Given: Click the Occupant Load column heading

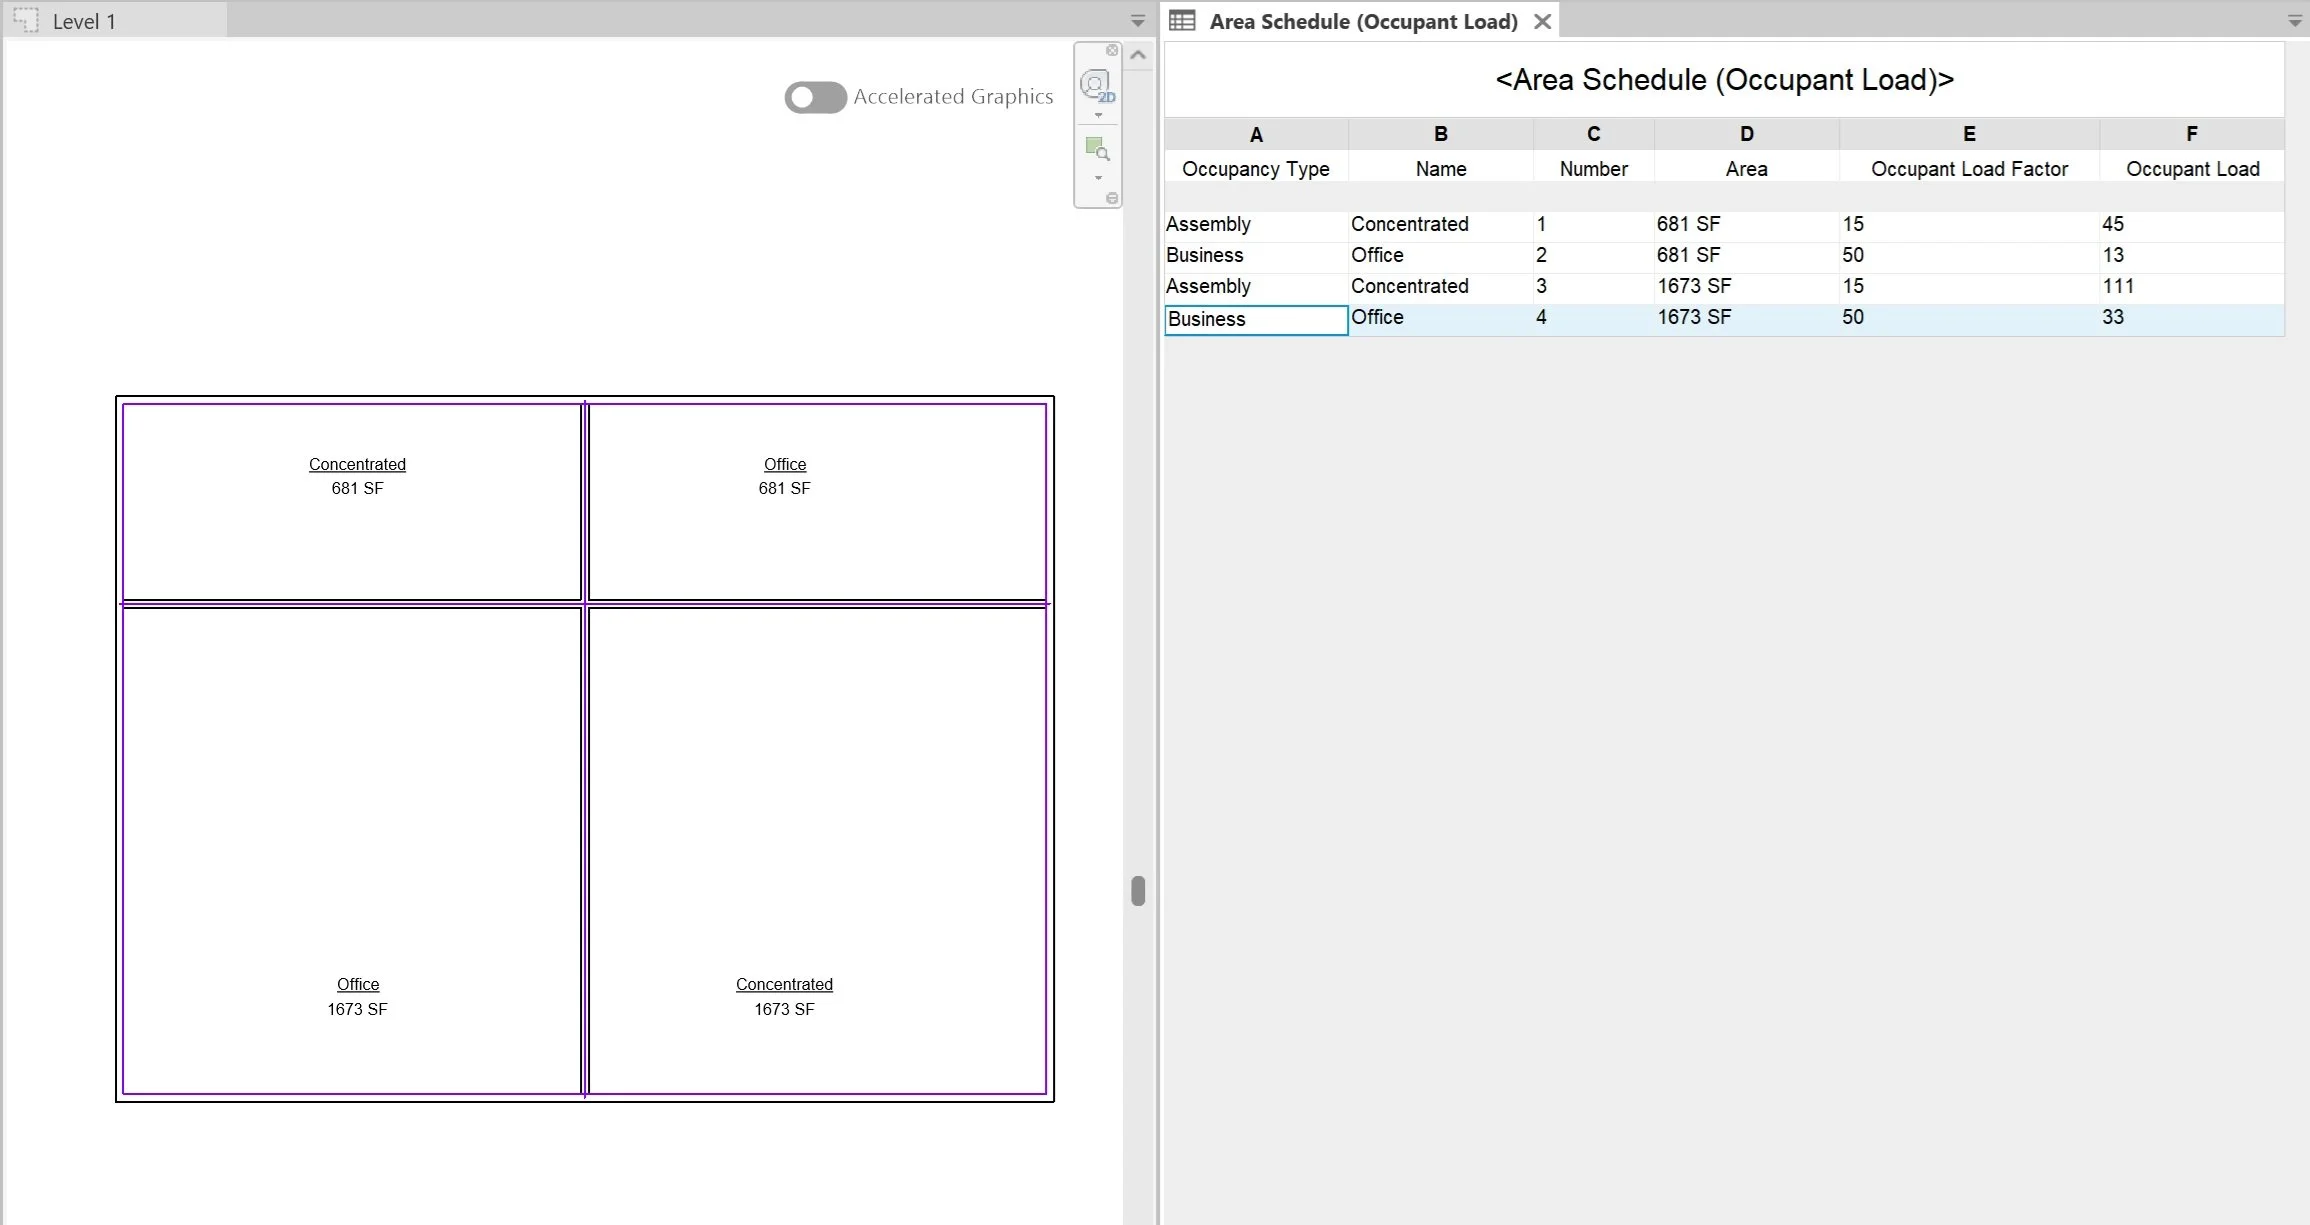Looking at the screenshot, I should (x=2192, y=169).
